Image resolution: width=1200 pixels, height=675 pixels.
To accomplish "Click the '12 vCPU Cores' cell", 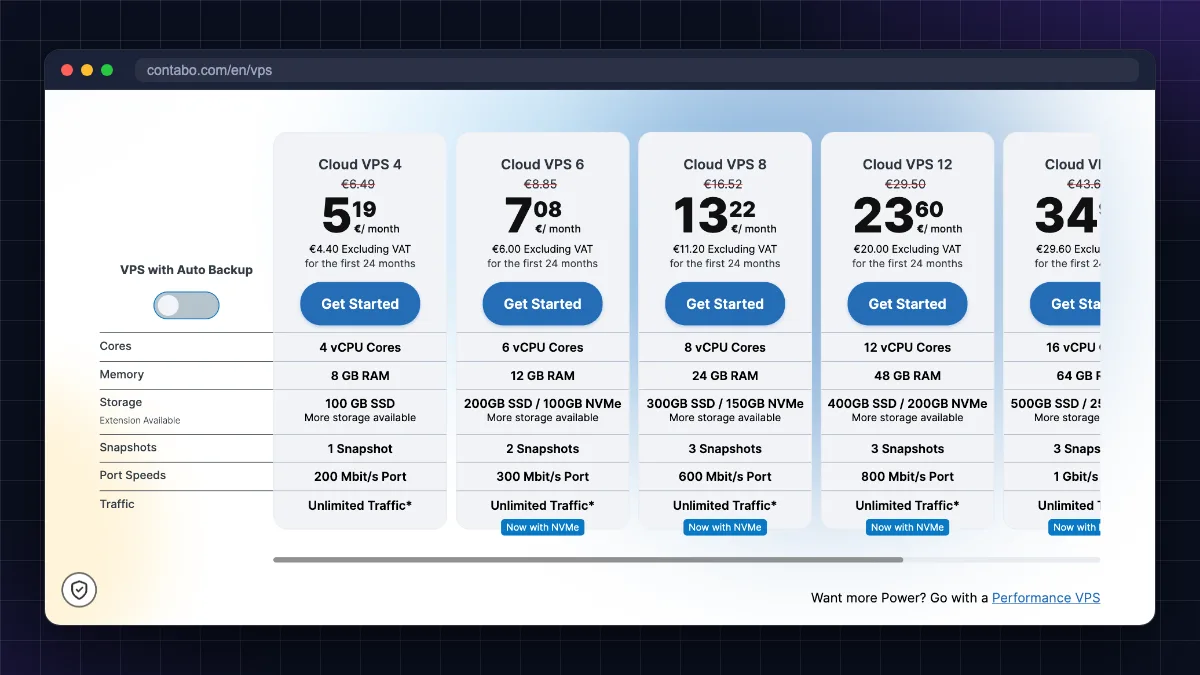I will [x=908, y=347].
